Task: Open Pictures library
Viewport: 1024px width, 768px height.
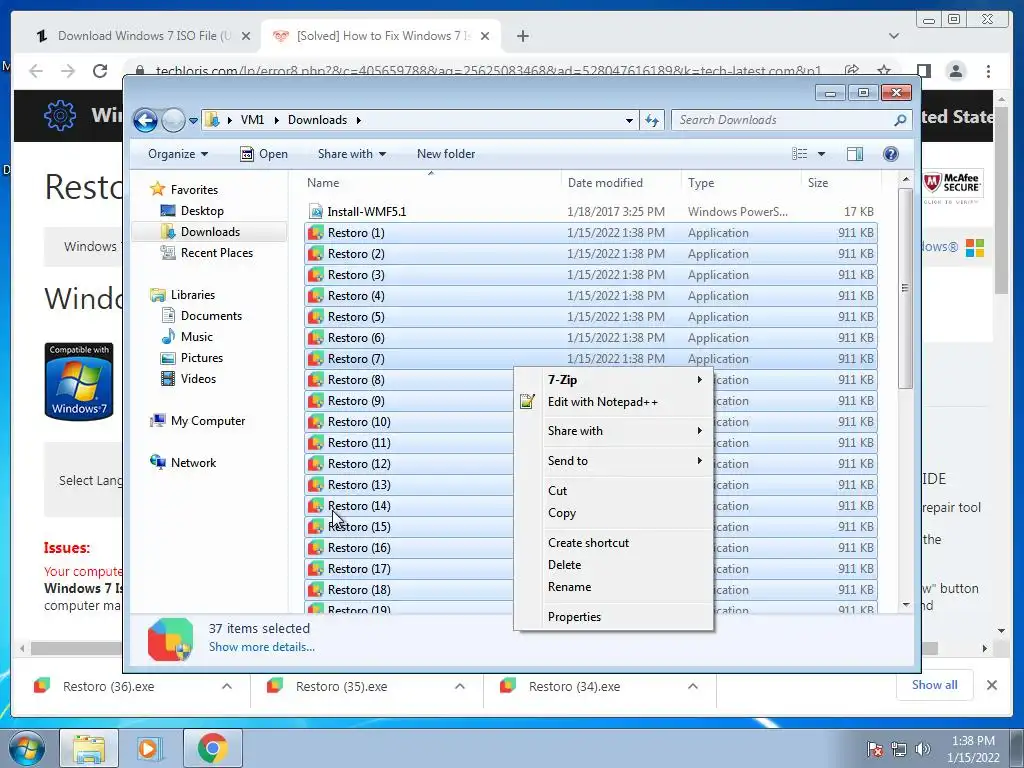Action: [x=201, y=358]
